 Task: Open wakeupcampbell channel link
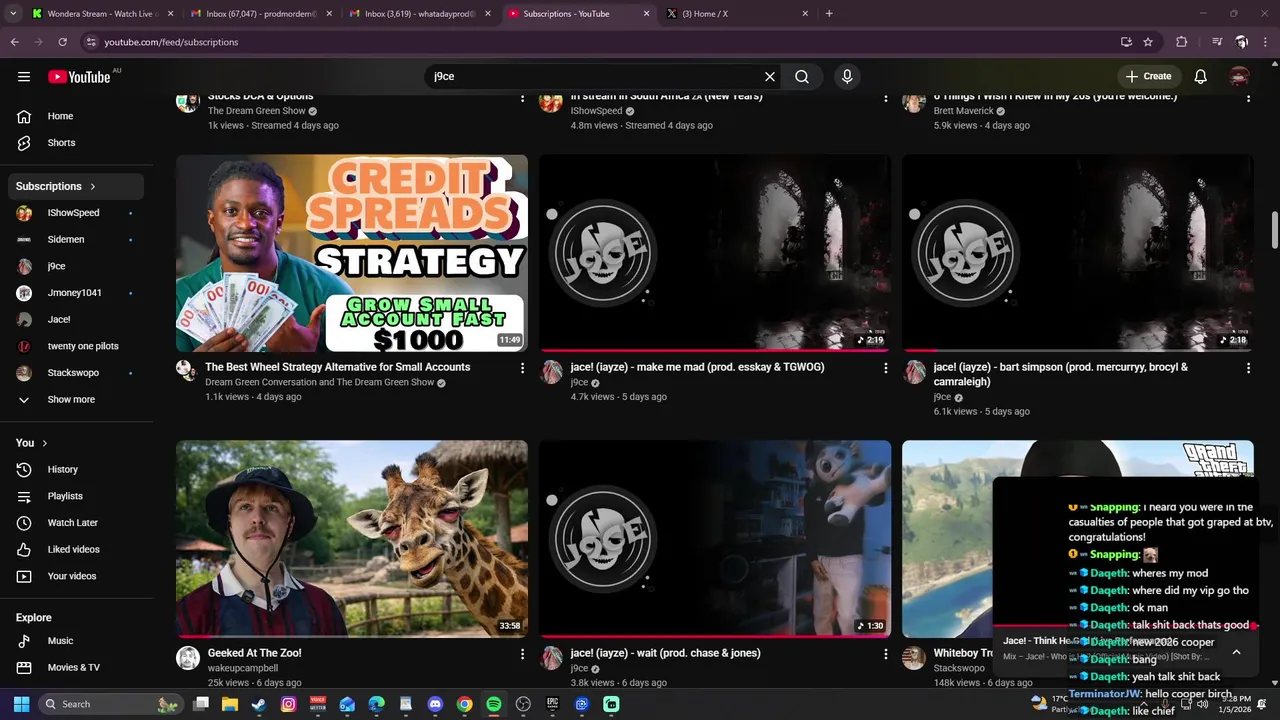click(243, 668)
